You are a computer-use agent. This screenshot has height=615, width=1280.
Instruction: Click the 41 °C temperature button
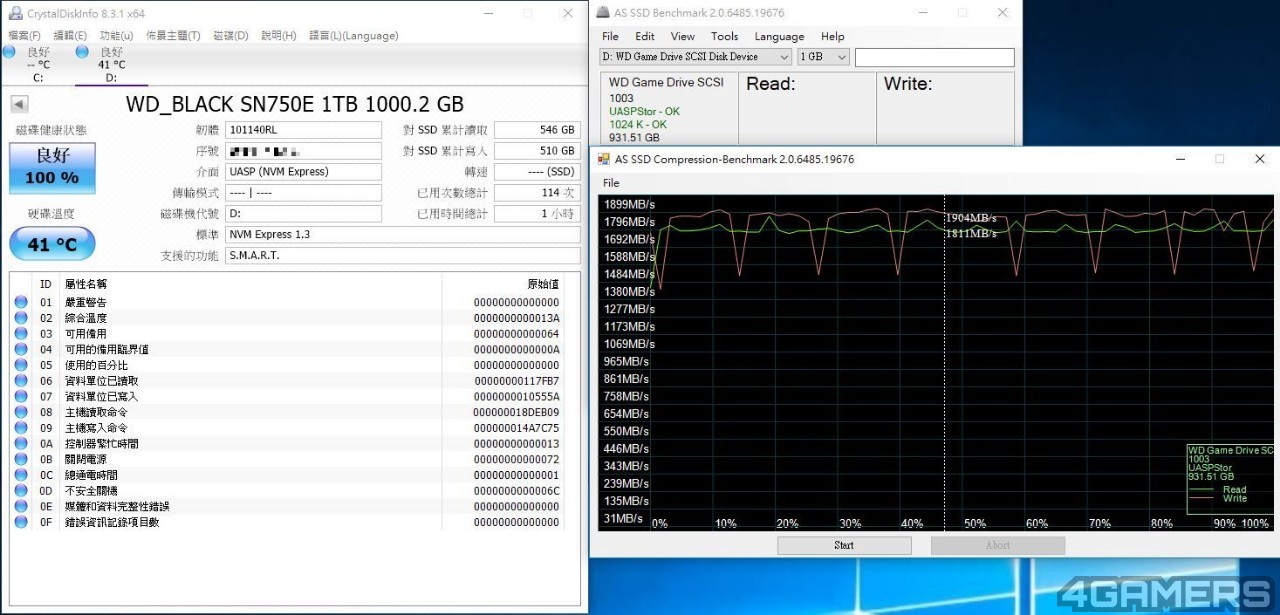pos(52,244)
